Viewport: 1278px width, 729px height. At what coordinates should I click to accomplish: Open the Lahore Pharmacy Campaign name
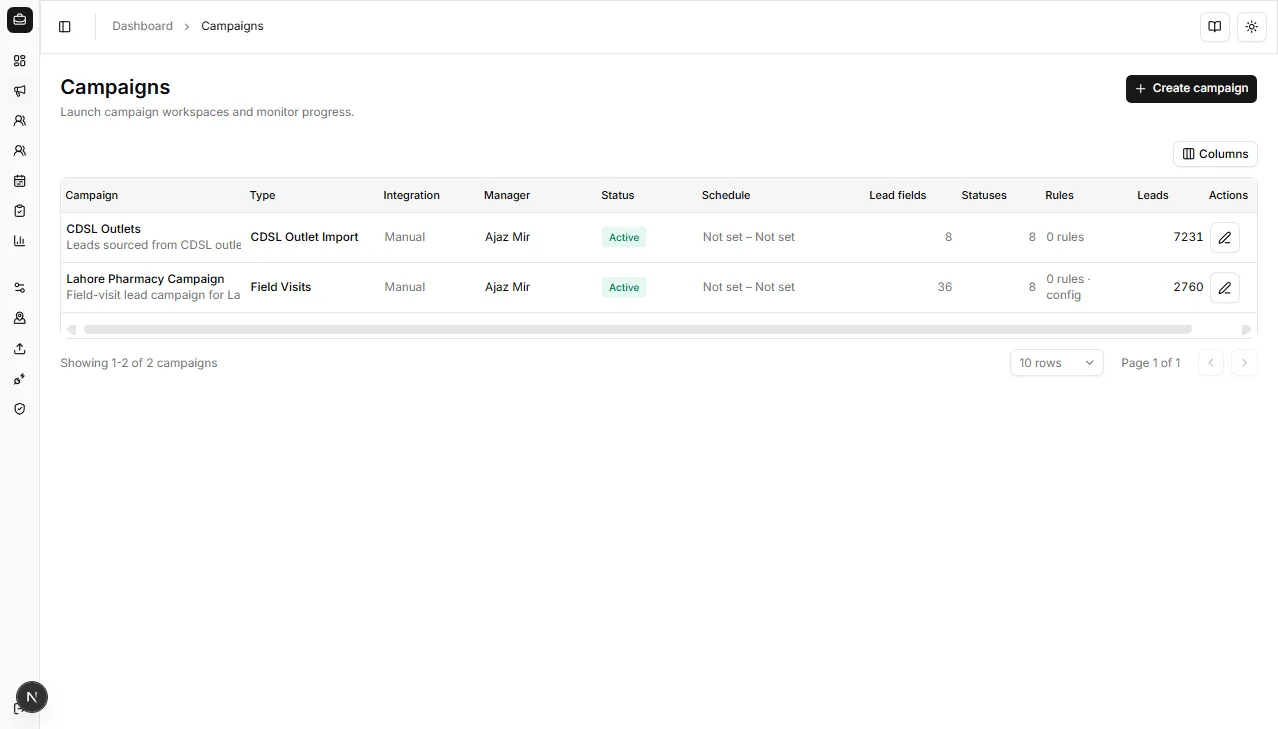click(x=145, y=279)
